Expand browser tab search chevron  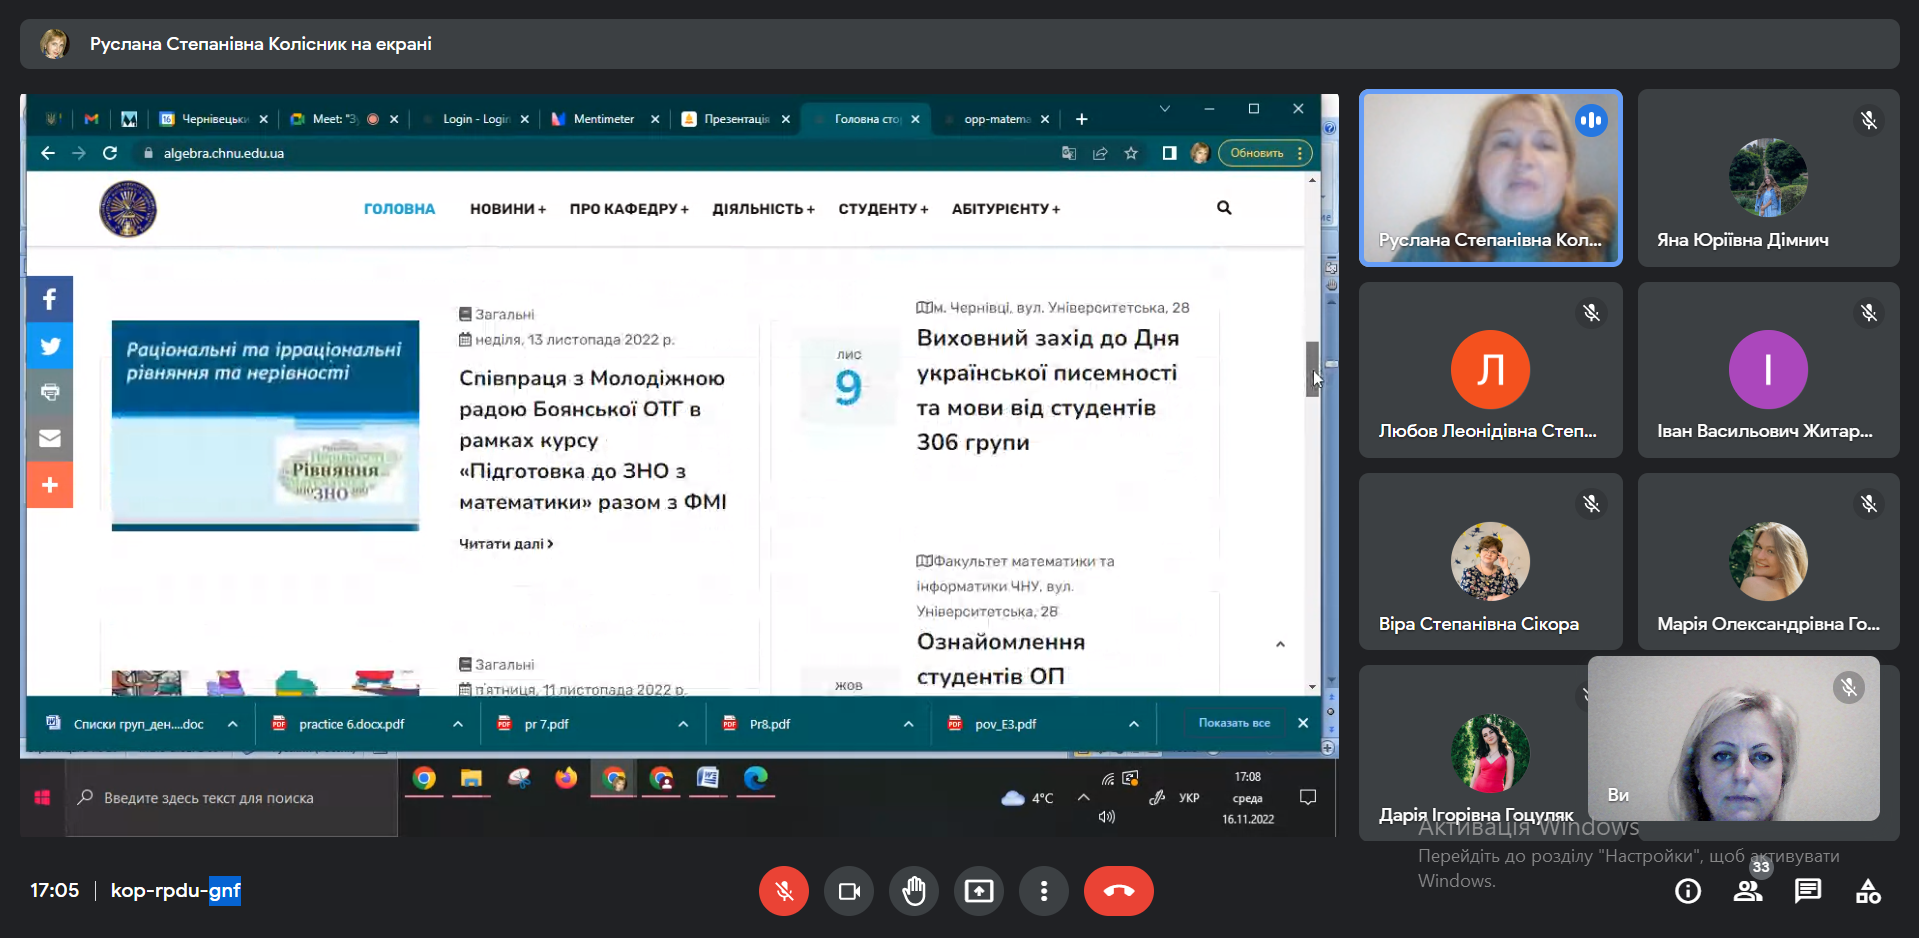(1165, 108)
